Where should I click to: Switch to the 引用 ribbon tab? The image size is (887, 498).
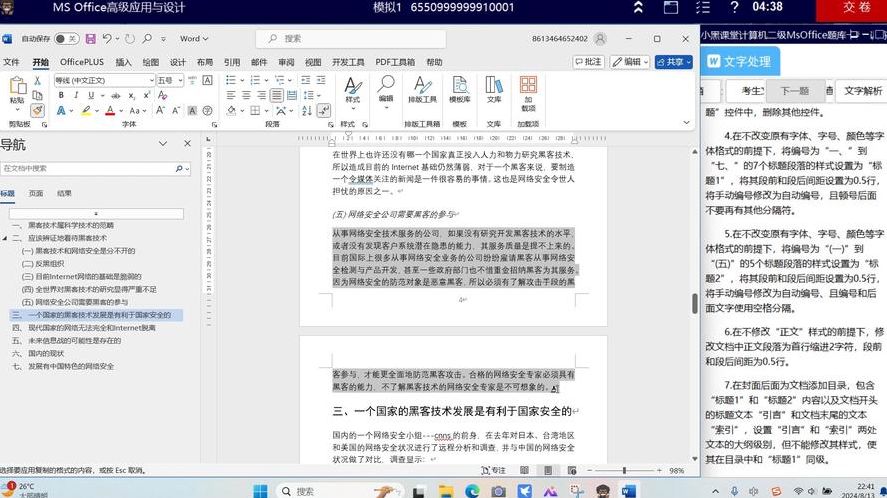click(232, 62)
